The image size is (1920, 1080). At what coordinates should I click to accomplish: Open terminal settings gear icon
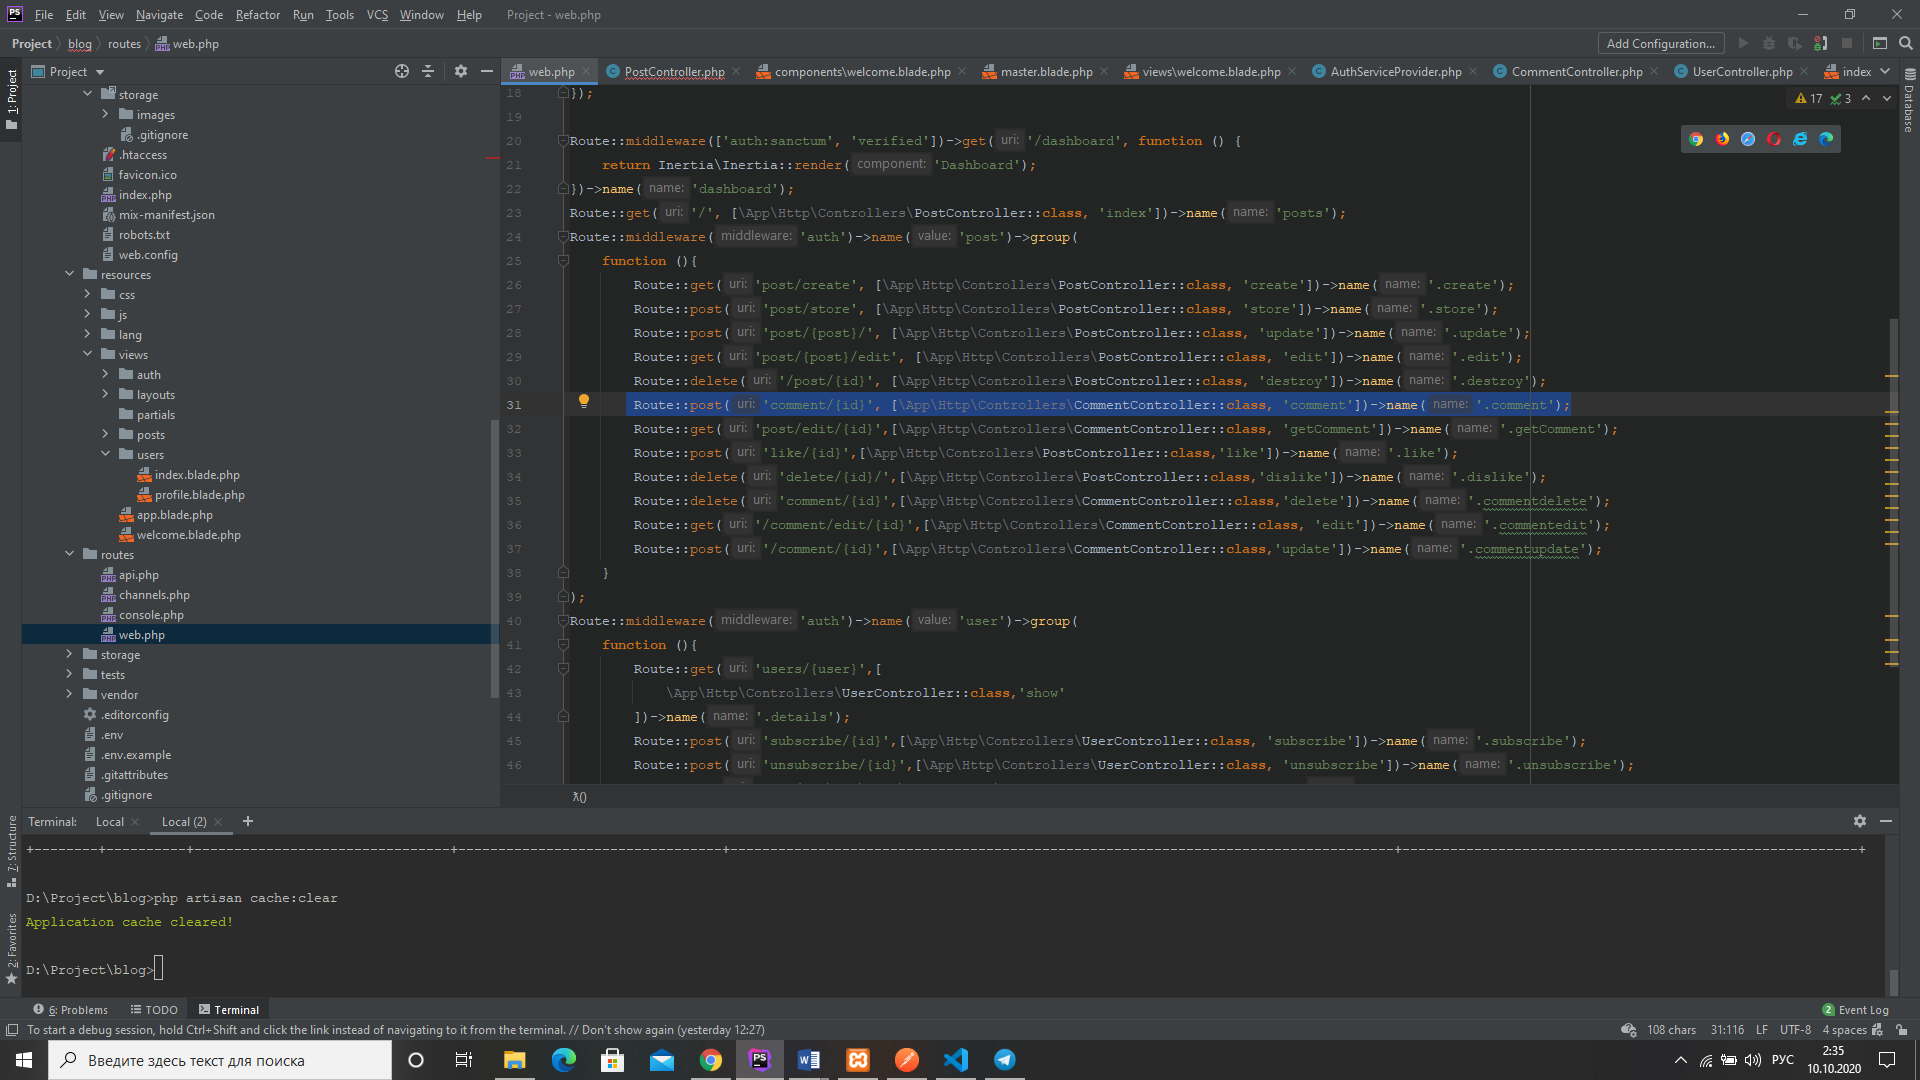click(1860, 821)
